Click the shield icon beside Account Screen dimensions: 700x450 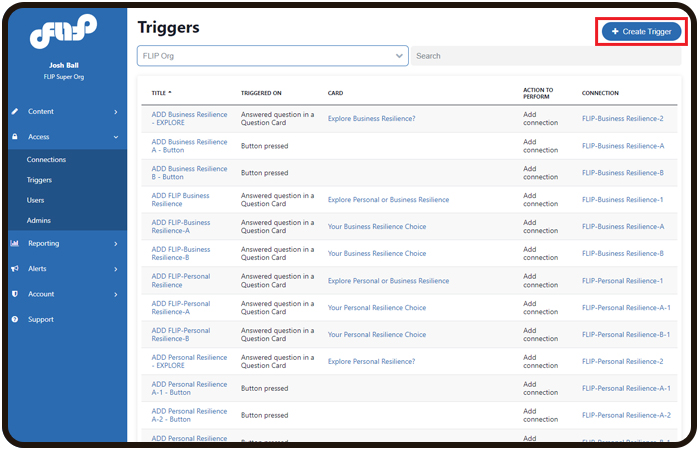tap(15, 294)
